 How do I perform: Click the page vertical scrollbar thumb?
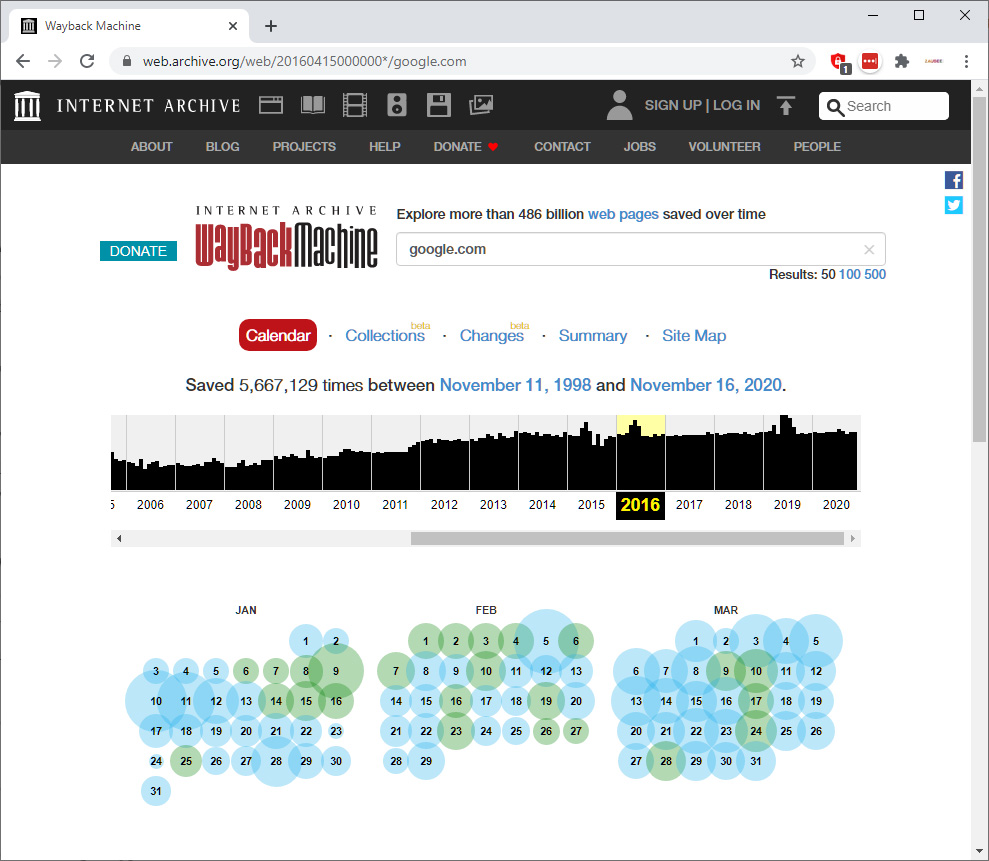[x=979, y=269]
